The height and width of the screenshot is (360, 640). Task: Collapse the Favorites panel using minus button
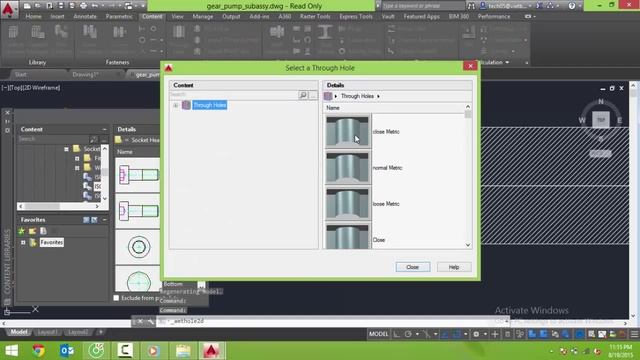104,220
